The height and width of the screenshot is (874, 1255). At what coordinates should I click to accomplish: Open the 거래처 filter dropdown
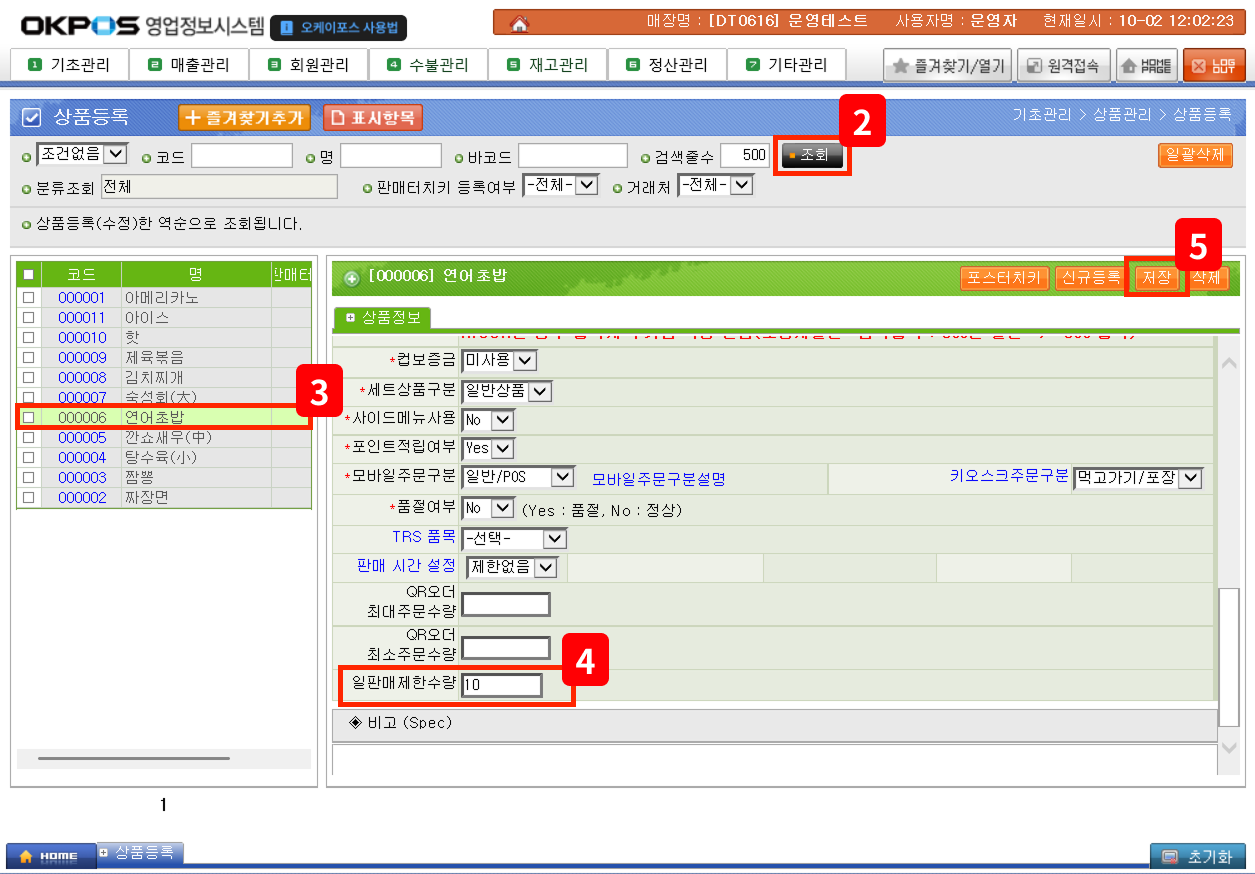[x=741, y=185]
